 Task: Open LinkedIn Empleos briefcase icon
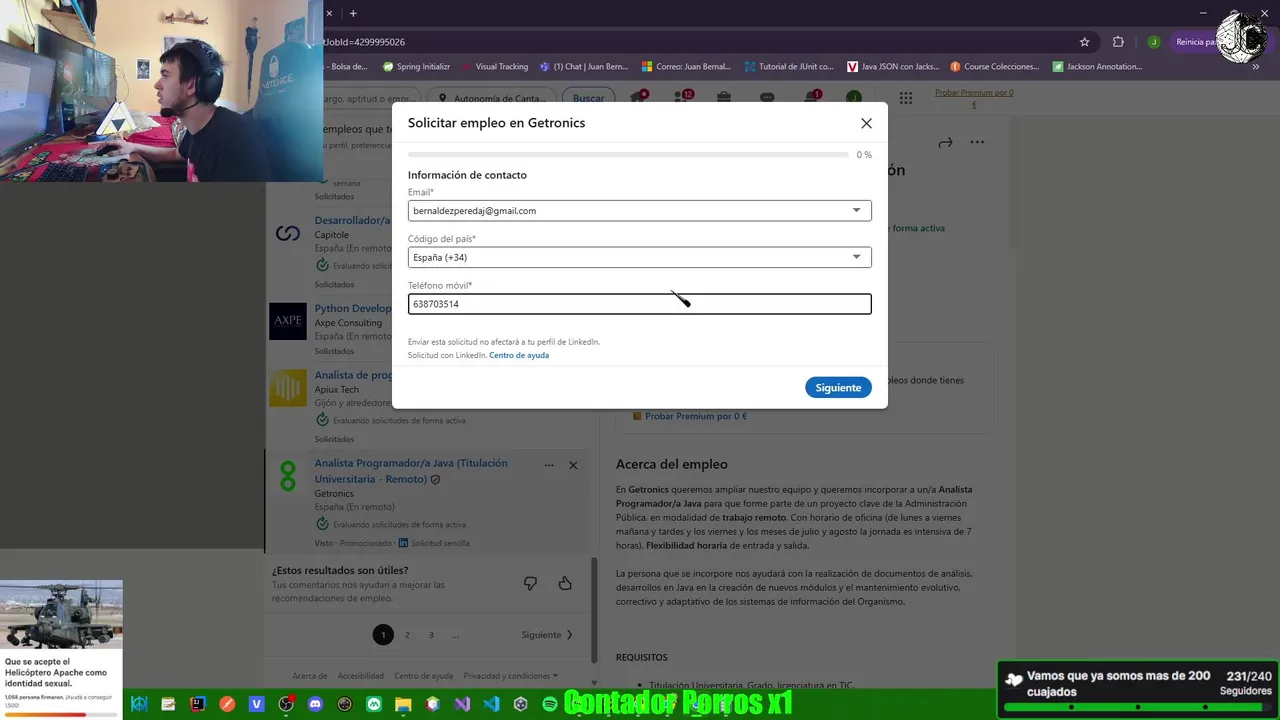pos(723,97)
